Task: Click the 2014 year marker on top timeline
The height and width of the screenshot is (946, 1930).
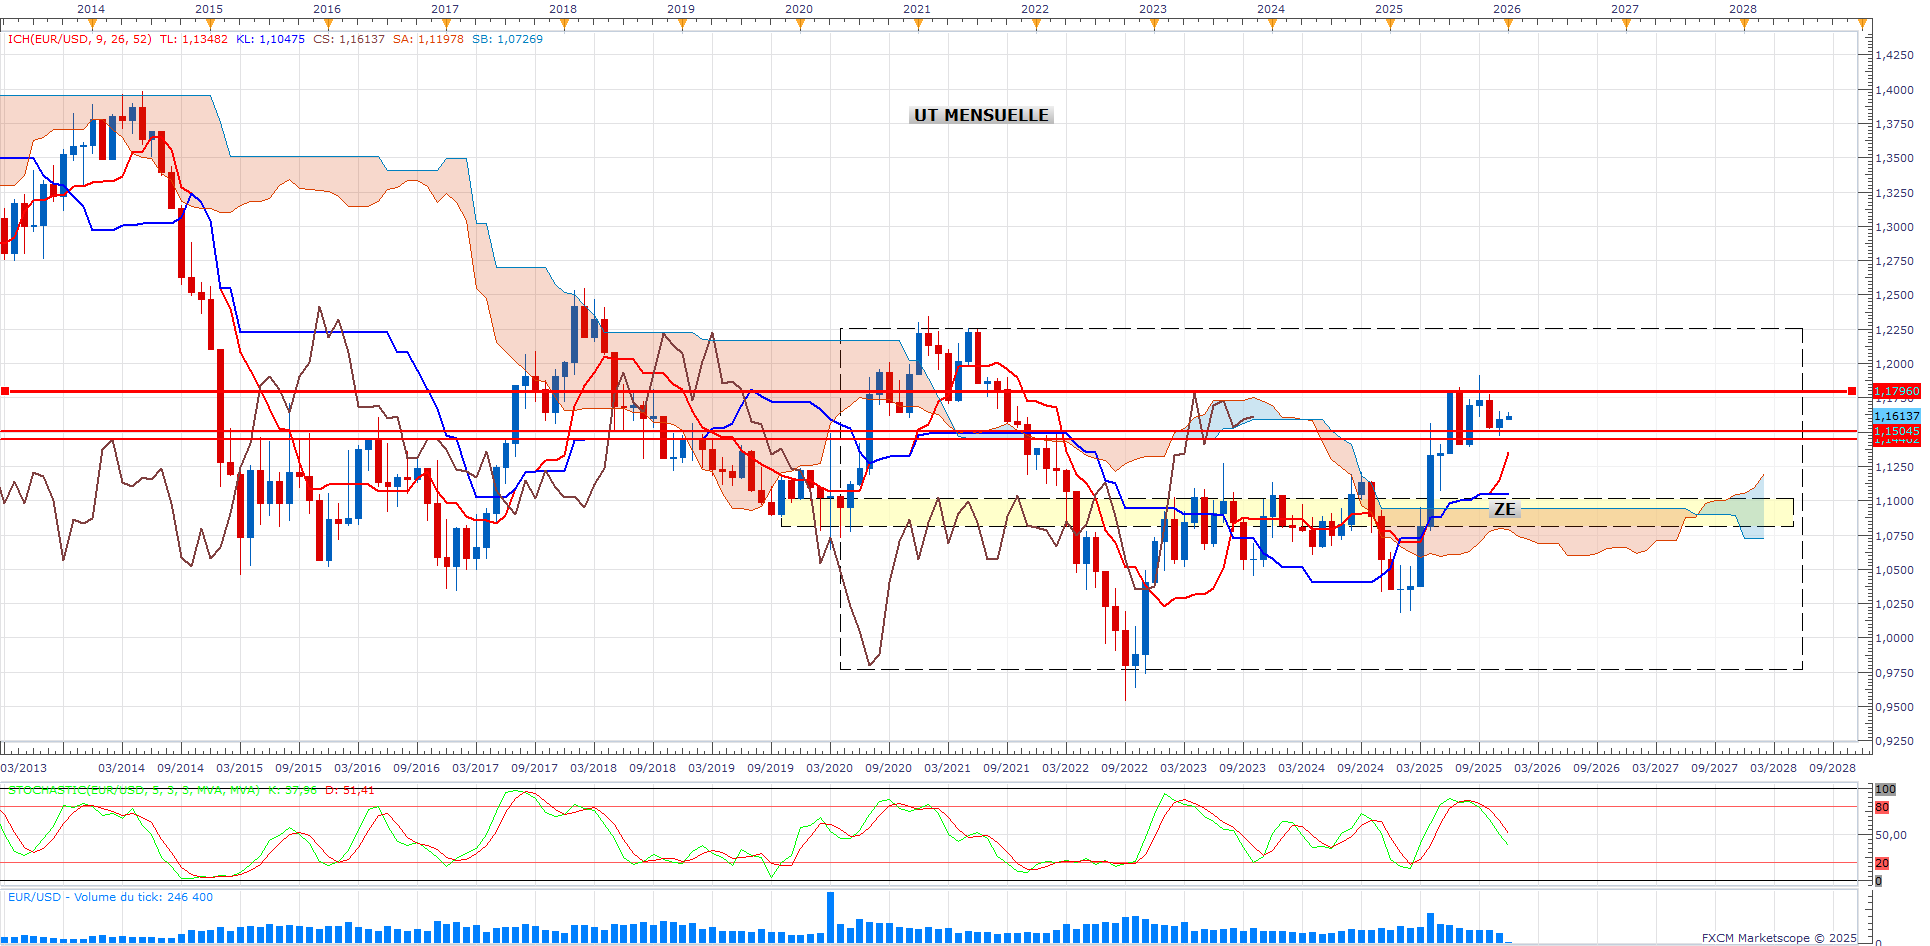Action: click(x=91, y=9)
